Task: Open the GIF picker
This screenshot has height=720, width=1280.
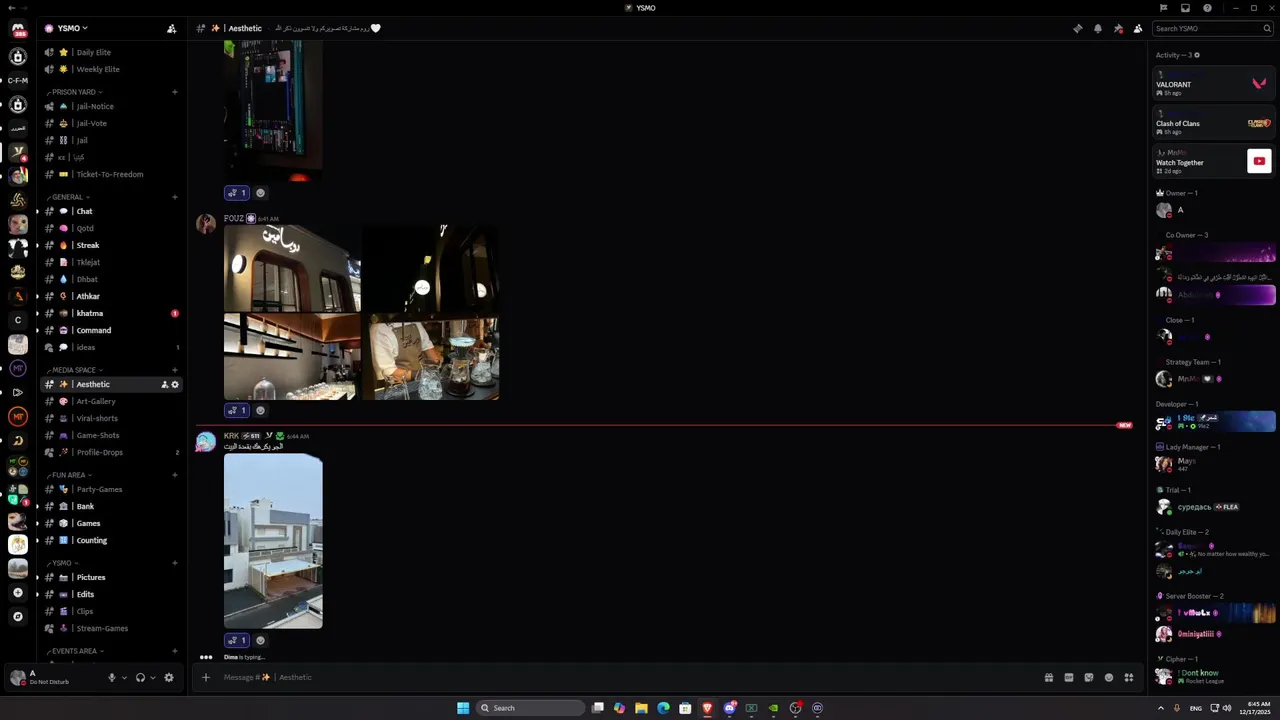Action: (1069, 677)
